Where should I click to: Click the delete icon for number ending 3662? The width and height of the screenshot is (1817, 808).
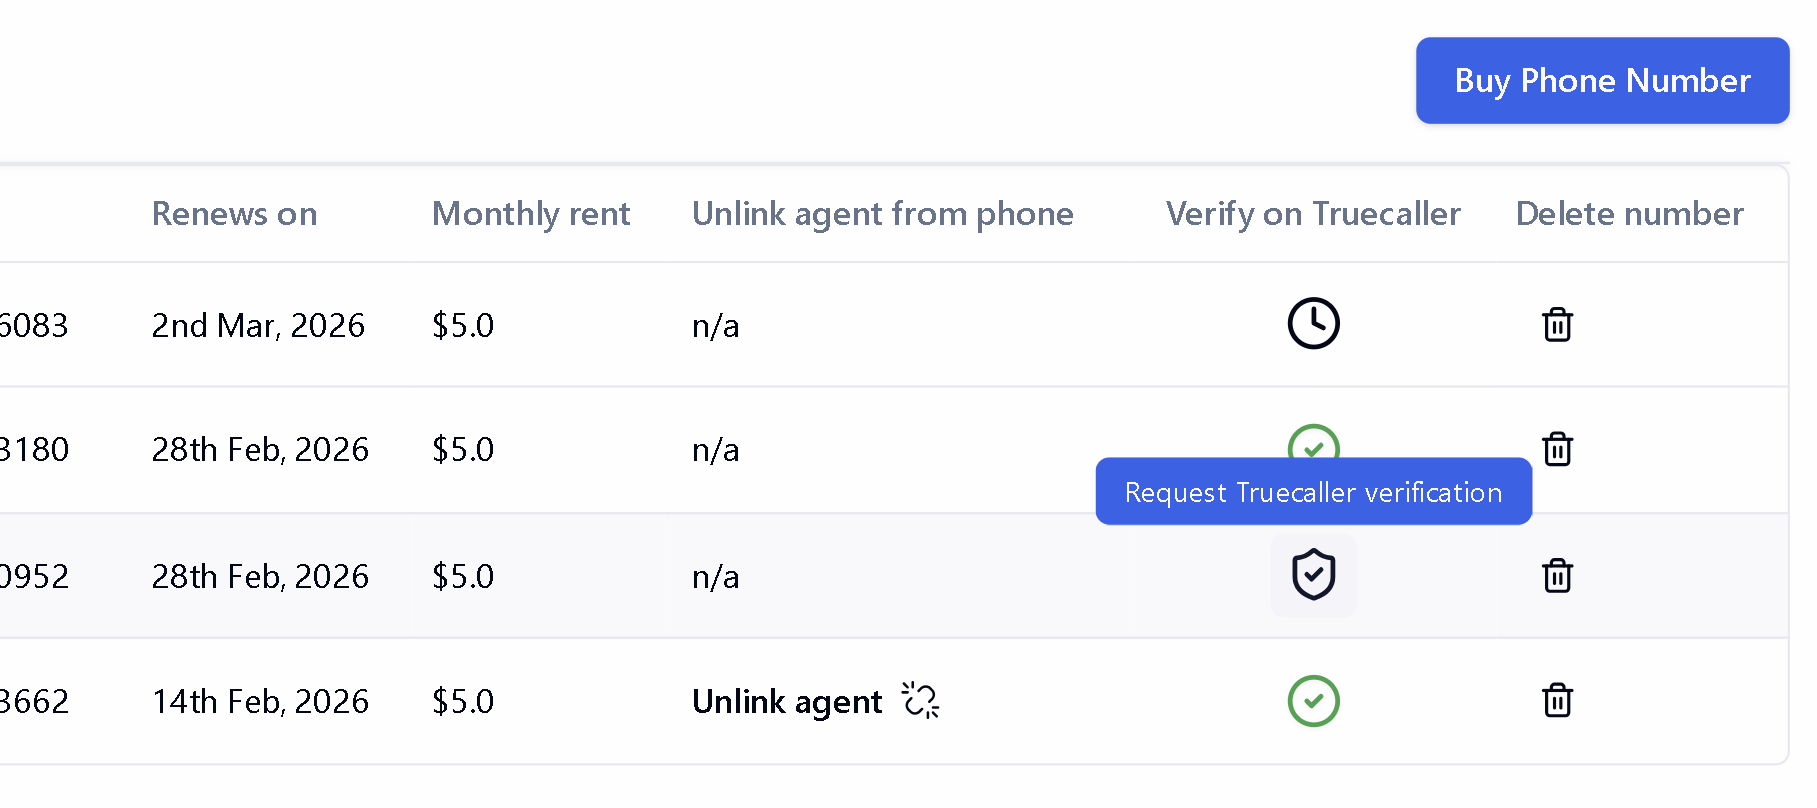click(x=1557, y=701)
